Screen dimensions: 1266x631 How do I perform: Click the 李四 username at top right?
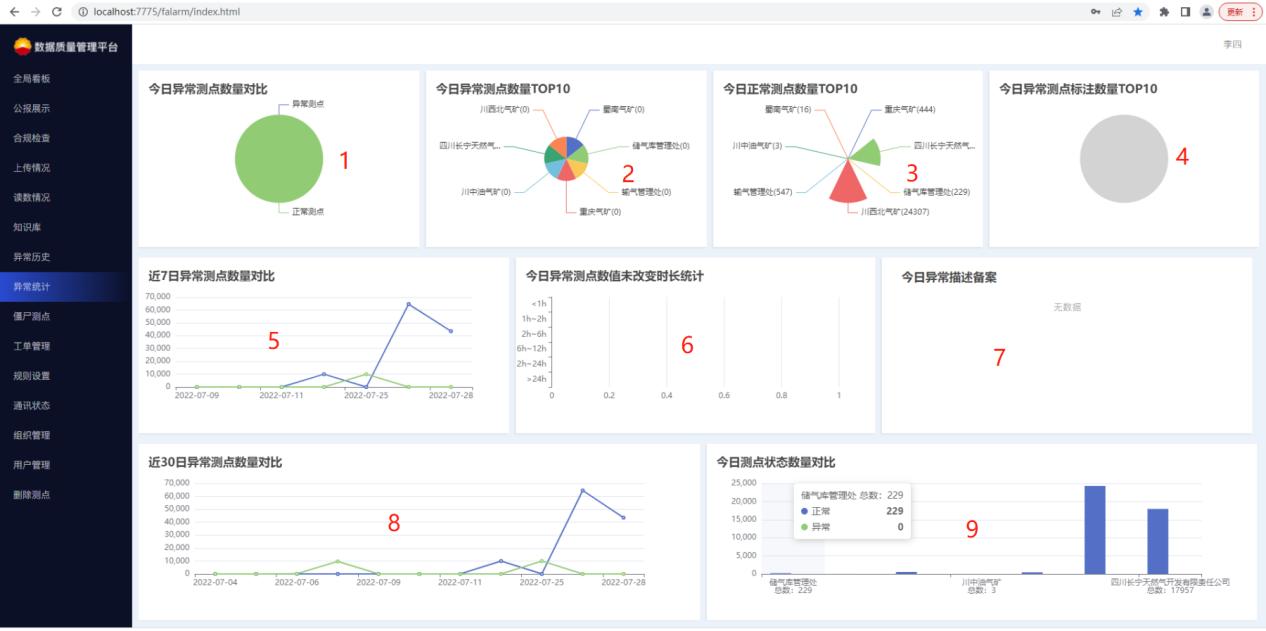[x=1232, y=45]
